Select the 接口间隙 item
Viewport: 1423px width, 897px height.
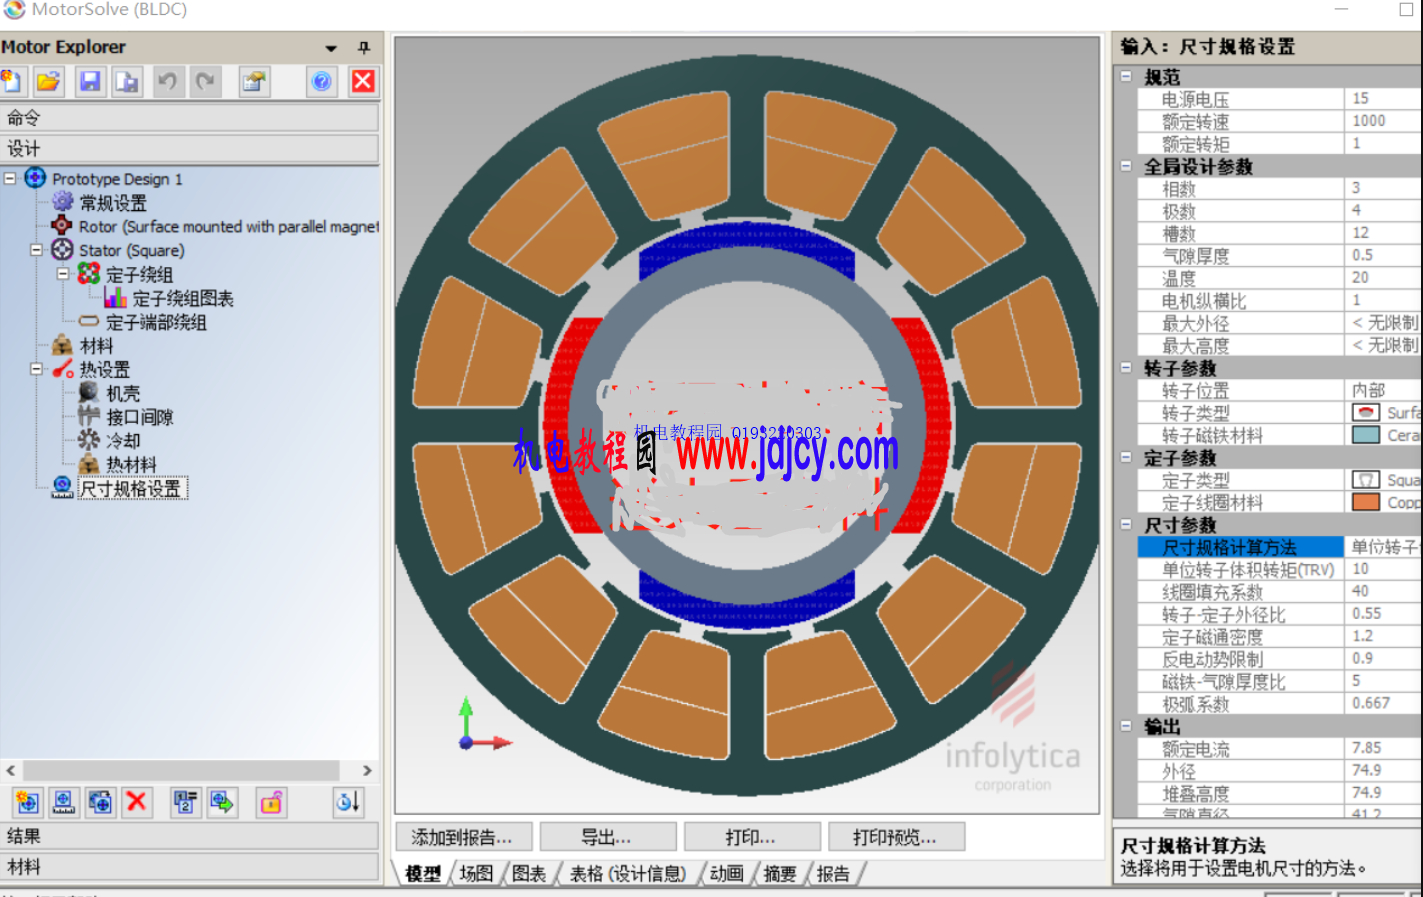pos(140,417)
